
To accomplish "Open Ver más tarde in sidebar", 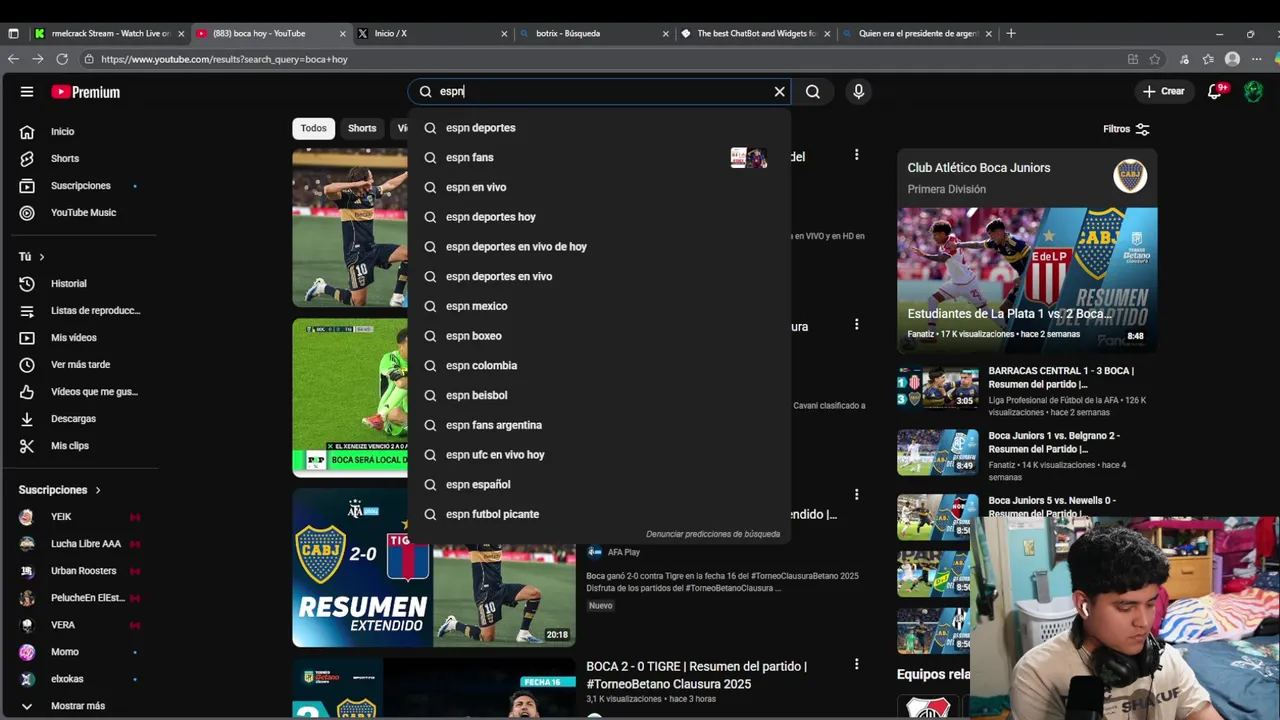I will coord(78,365).
